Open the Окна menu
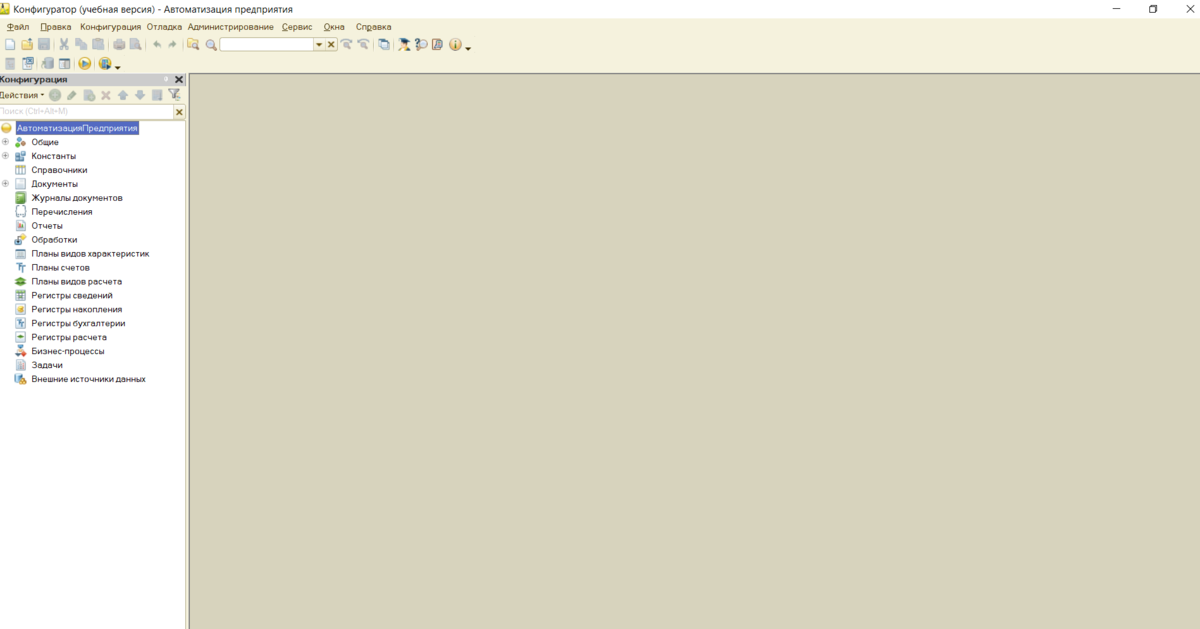 tap(334, 27)
